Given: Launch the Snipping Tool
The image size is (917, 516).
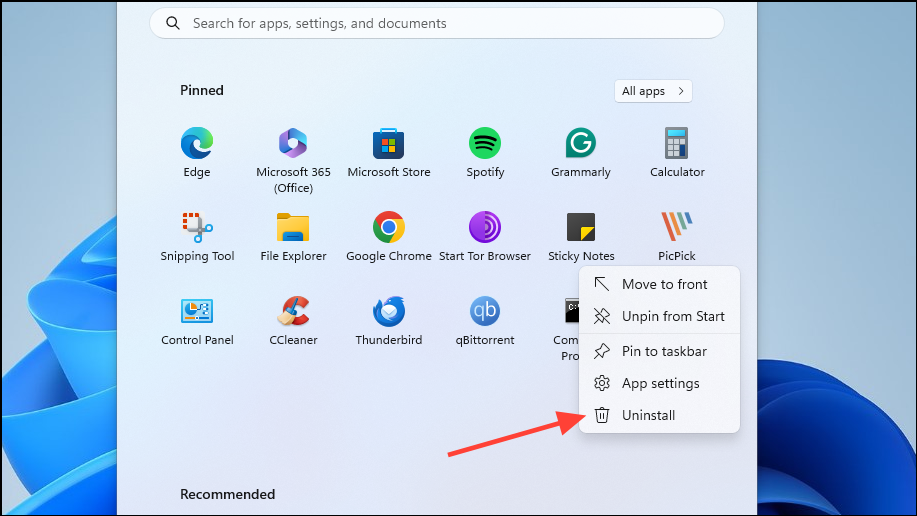Looking at the screenshot, I should (197, 237).
